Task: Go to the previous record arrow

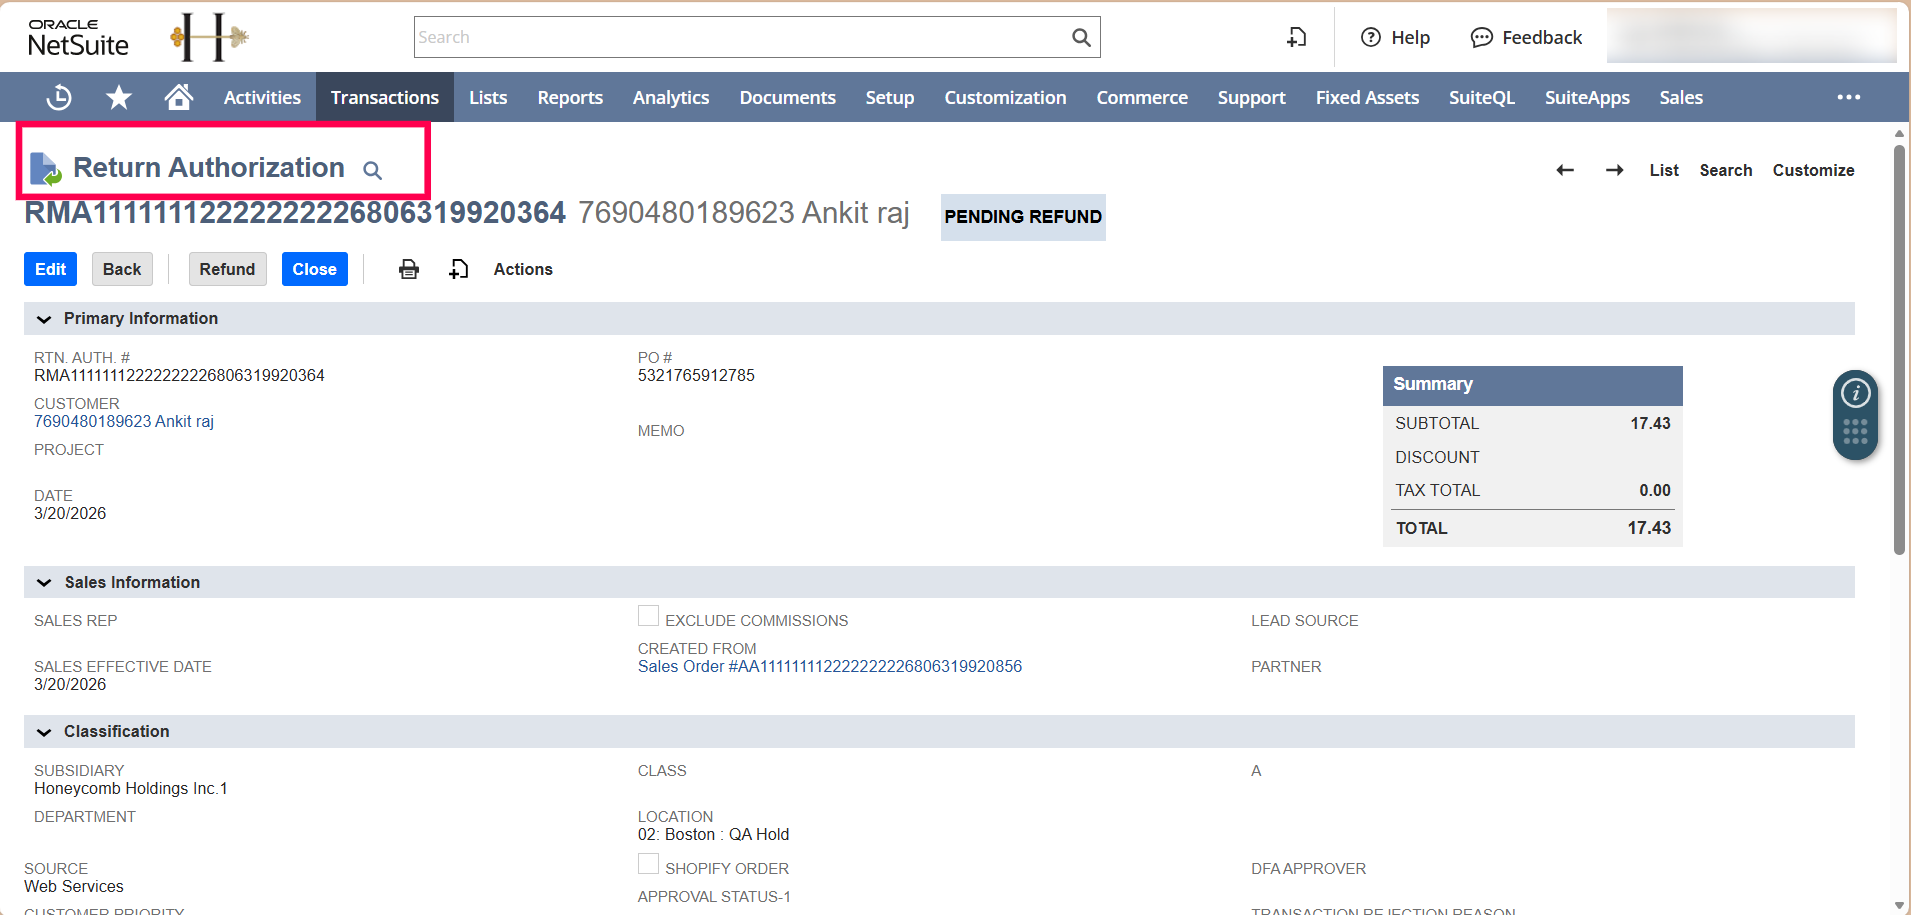Action: coord(1565,170)
